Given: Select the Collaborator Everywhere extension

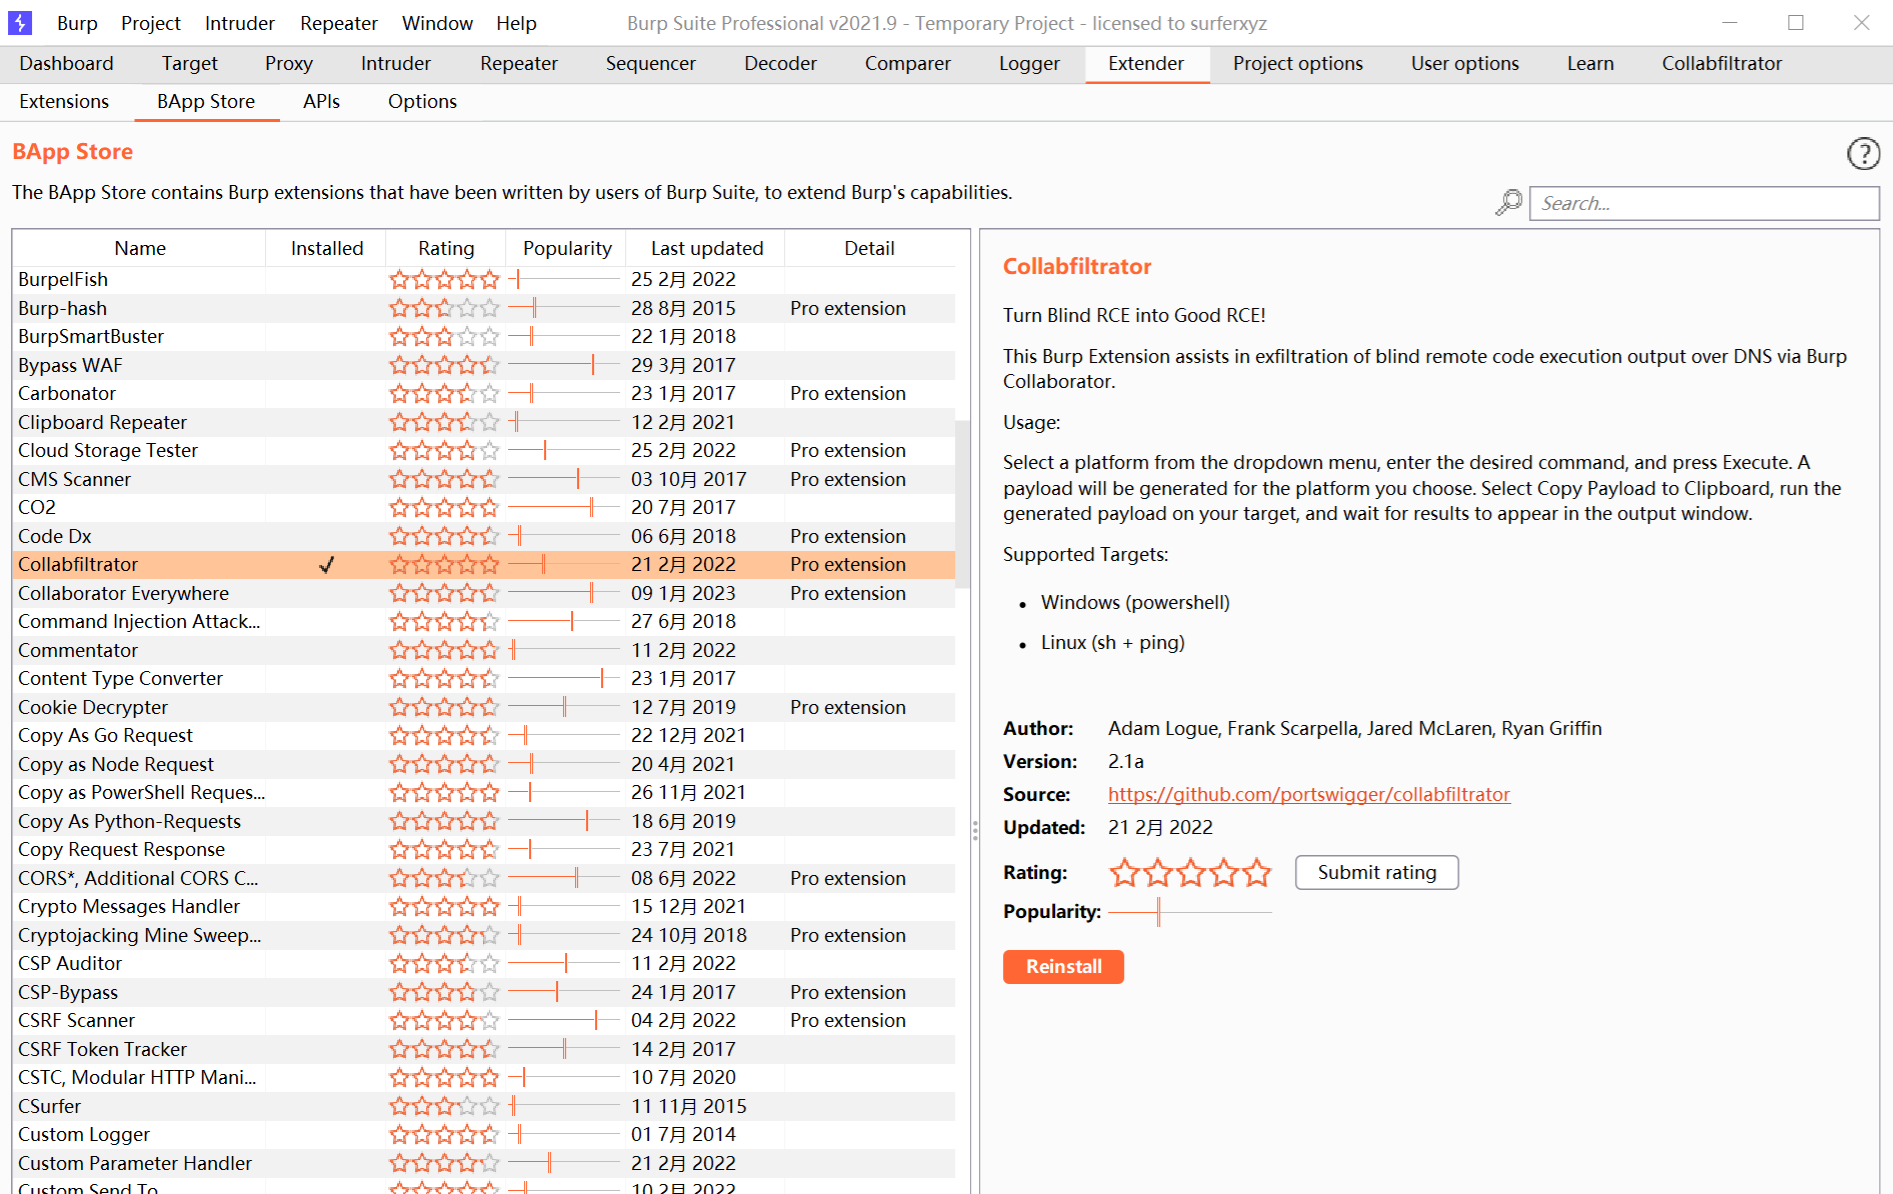Looking at the screenshot, I should [484, 593].
